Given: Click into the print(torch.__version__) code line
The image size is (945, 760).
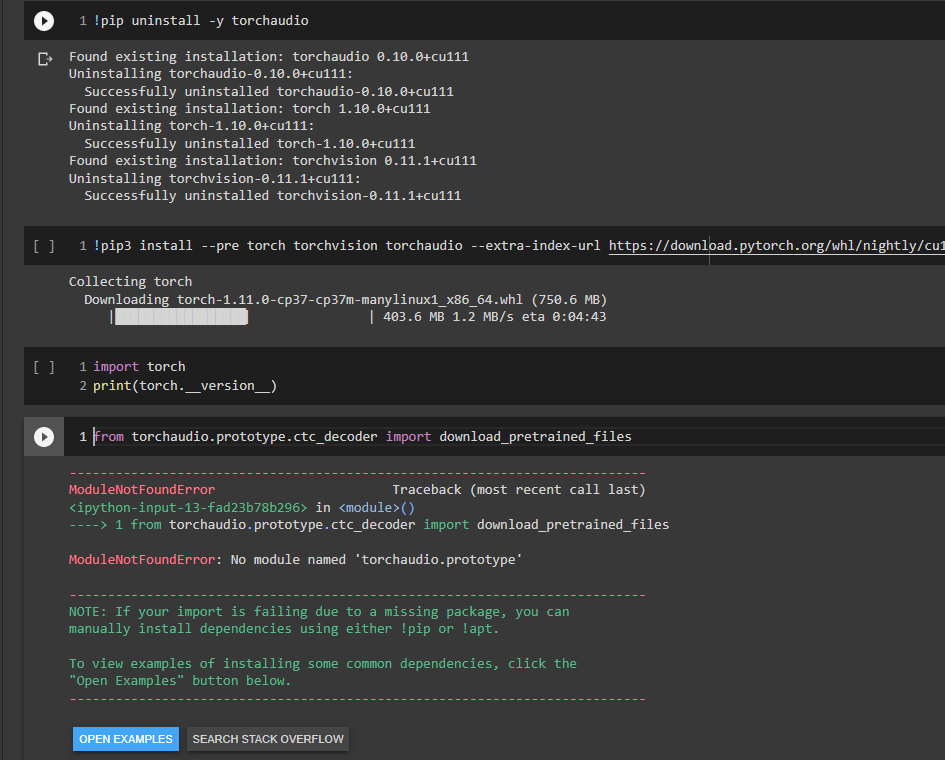Looking at the screenshot, I should (x=184, y=386).
